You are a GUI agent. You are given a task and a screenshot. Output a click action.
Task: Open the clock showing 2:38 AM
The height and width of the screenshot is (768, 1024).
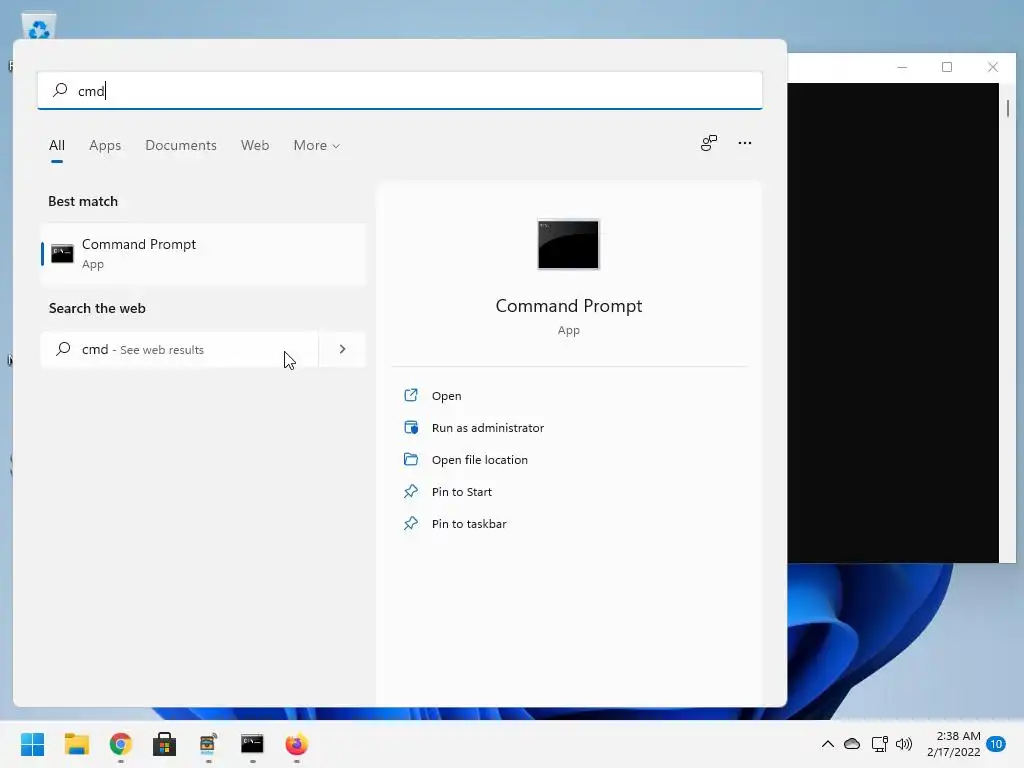point(954,744)
